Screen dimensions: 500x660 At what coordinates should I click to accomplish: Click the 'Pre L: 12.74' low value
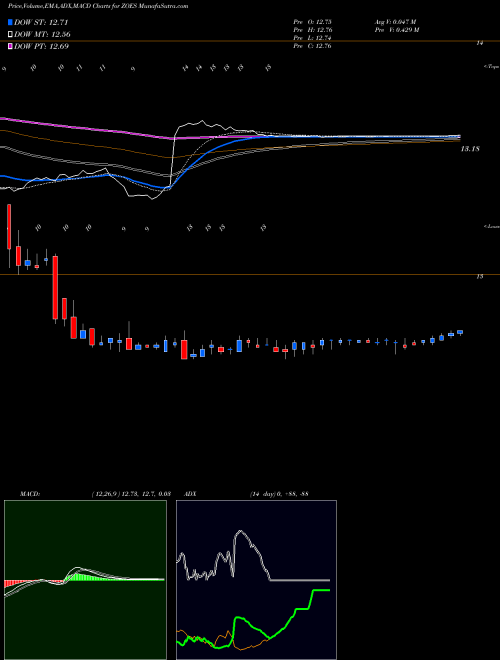[312, 38]
